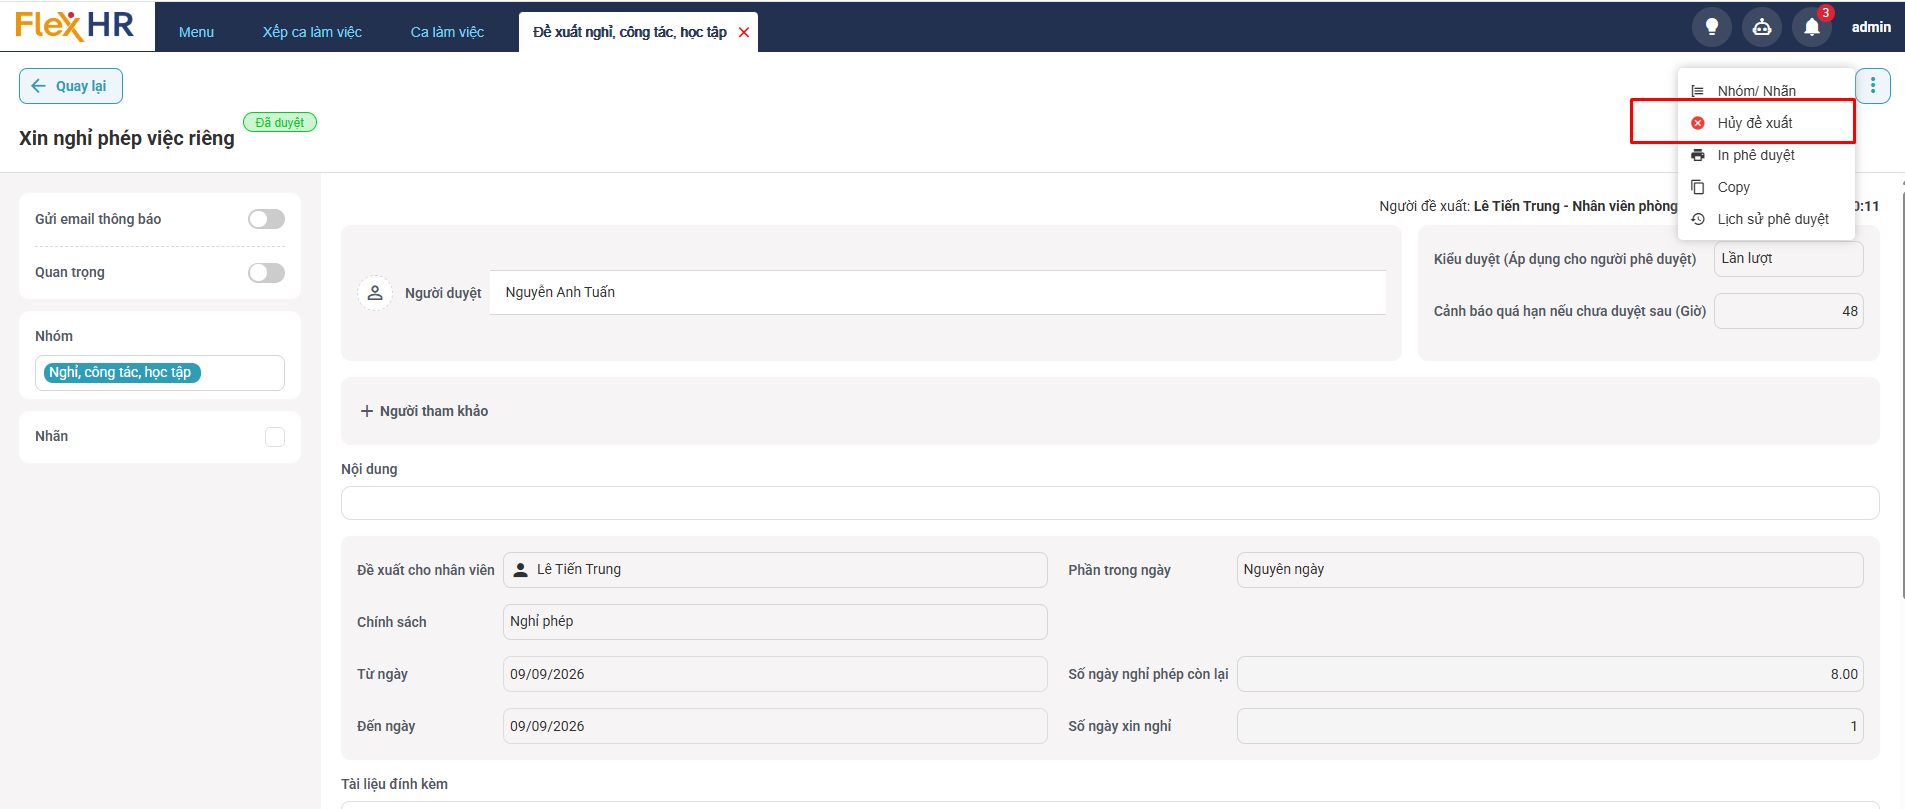Click the FlexHR logo
Screen dimensions: 1905x809
point(75,25)
